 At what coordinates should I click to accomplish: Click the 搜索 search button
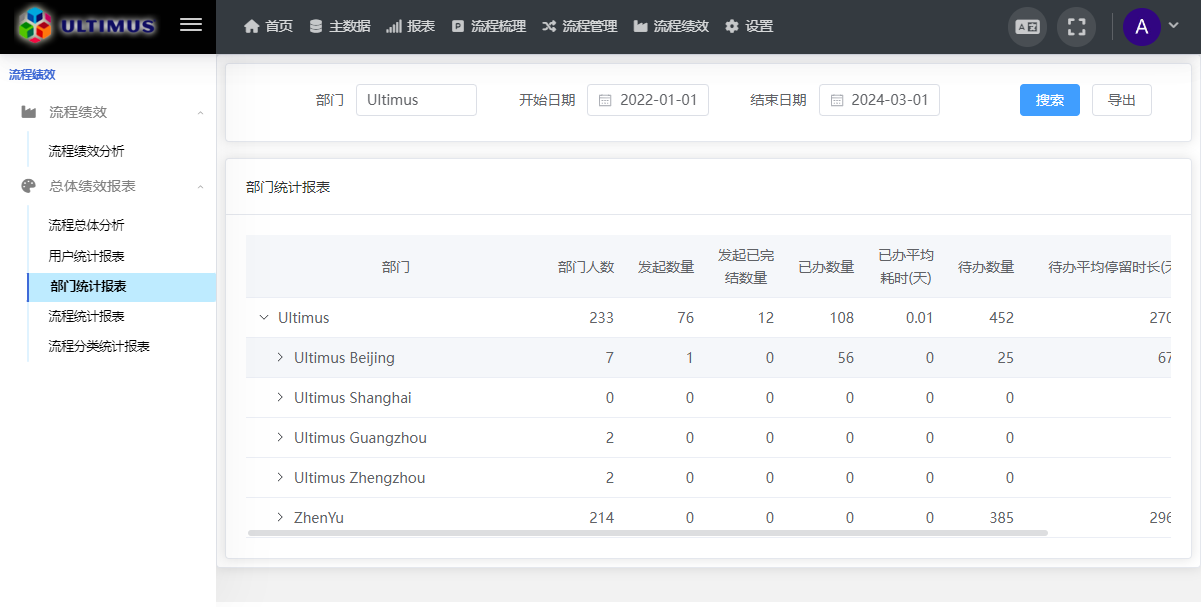[1050, 100]
